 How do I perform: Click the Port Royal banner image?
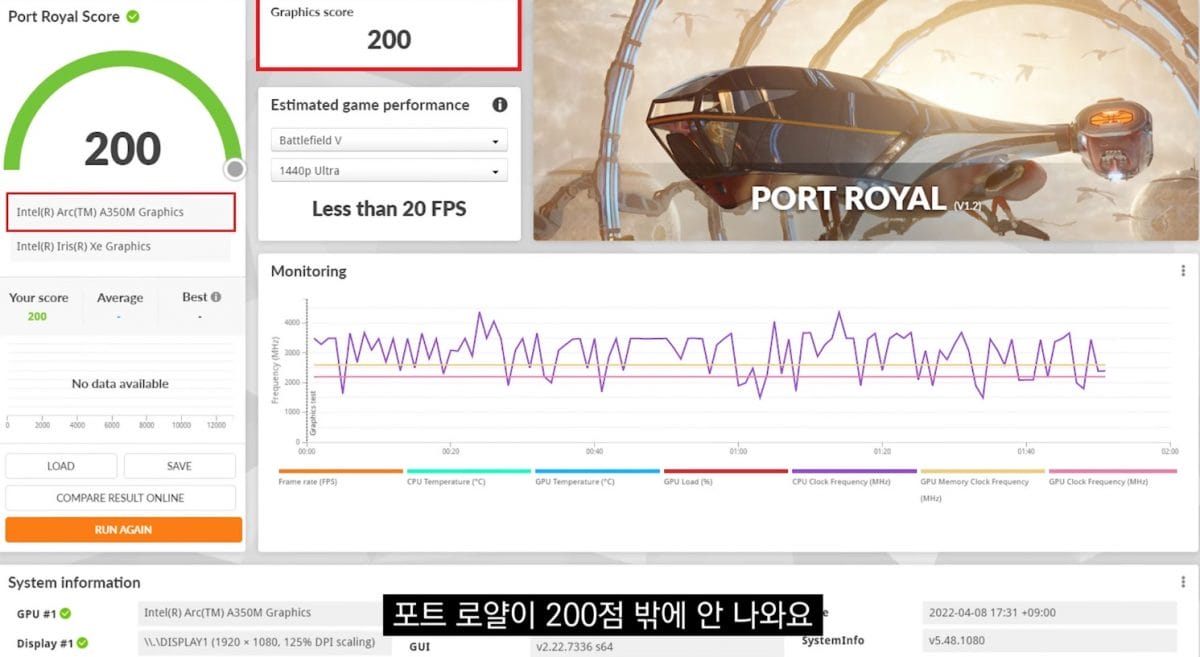click(x=865, y=120)
